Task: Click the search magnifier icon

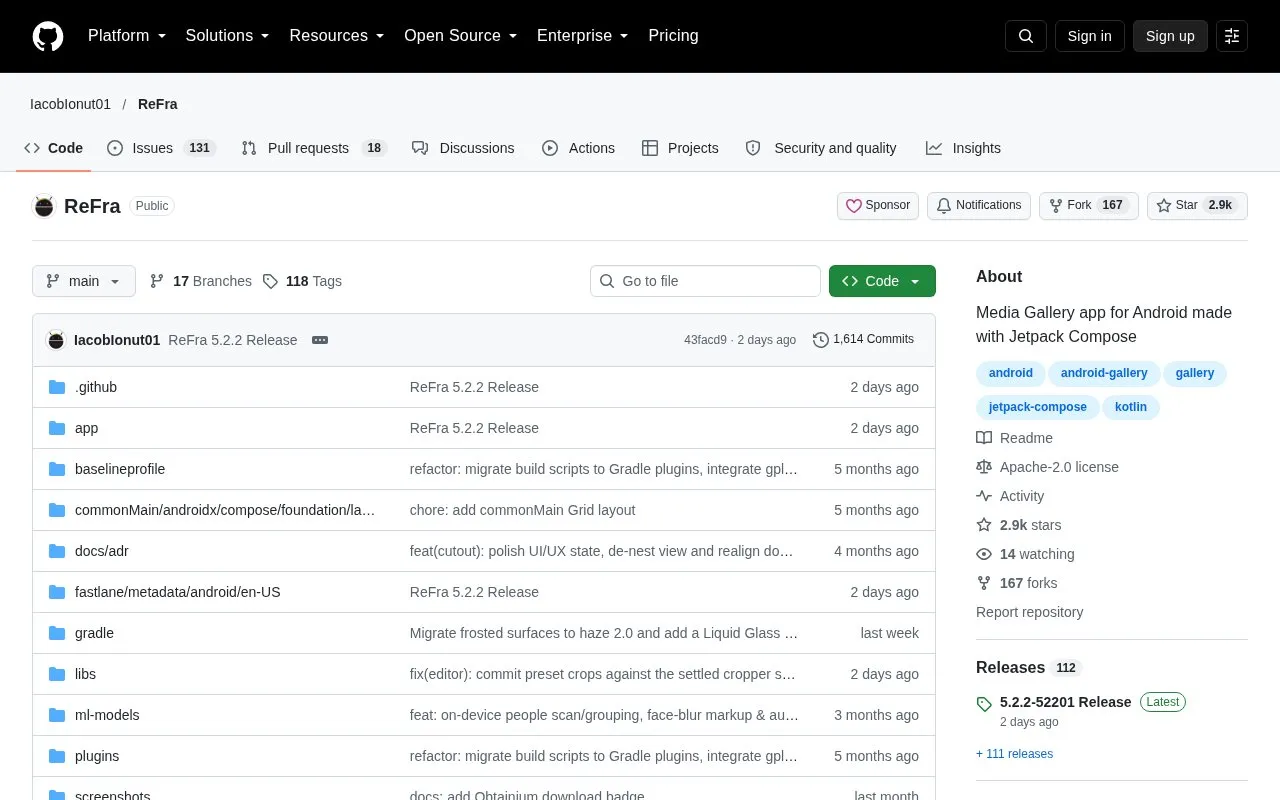Action: [1026, 36]
